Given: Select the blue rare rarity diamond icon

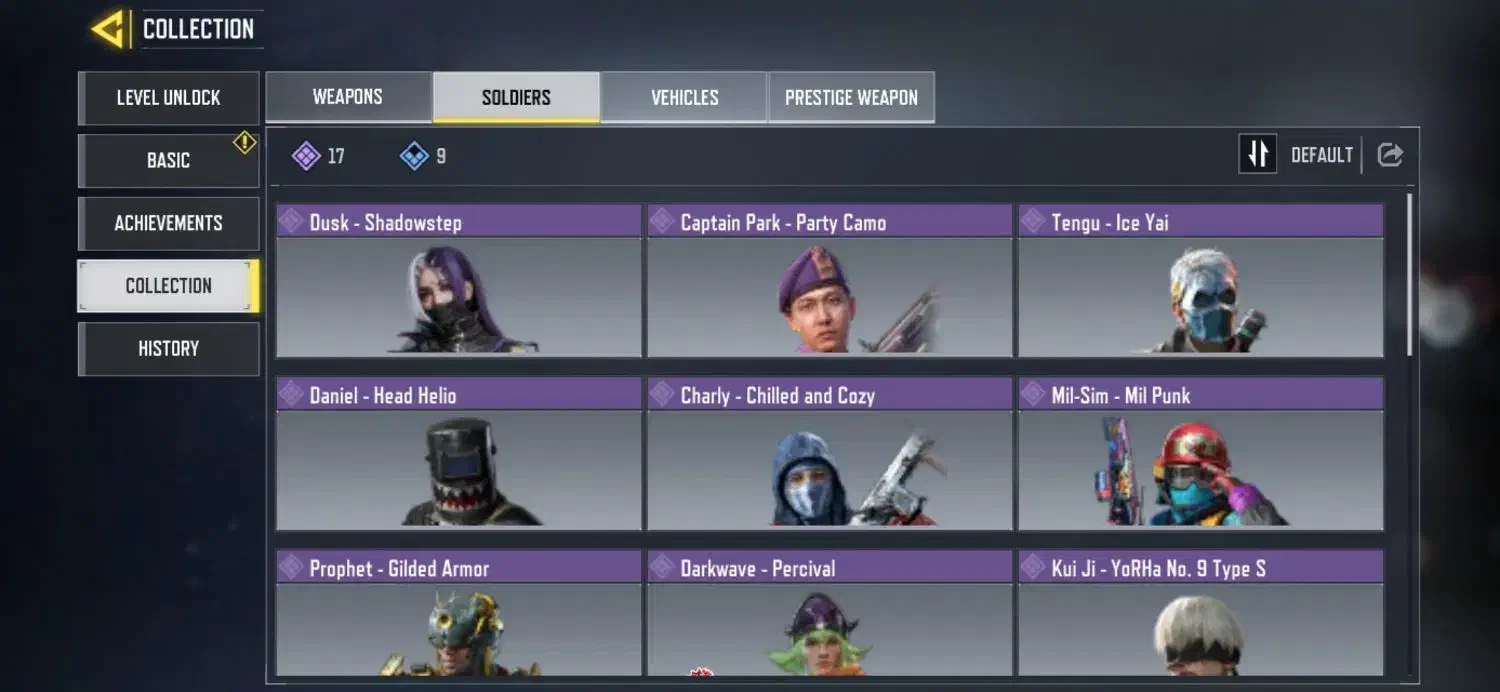Looking at the screenshot, I should 414,156.
